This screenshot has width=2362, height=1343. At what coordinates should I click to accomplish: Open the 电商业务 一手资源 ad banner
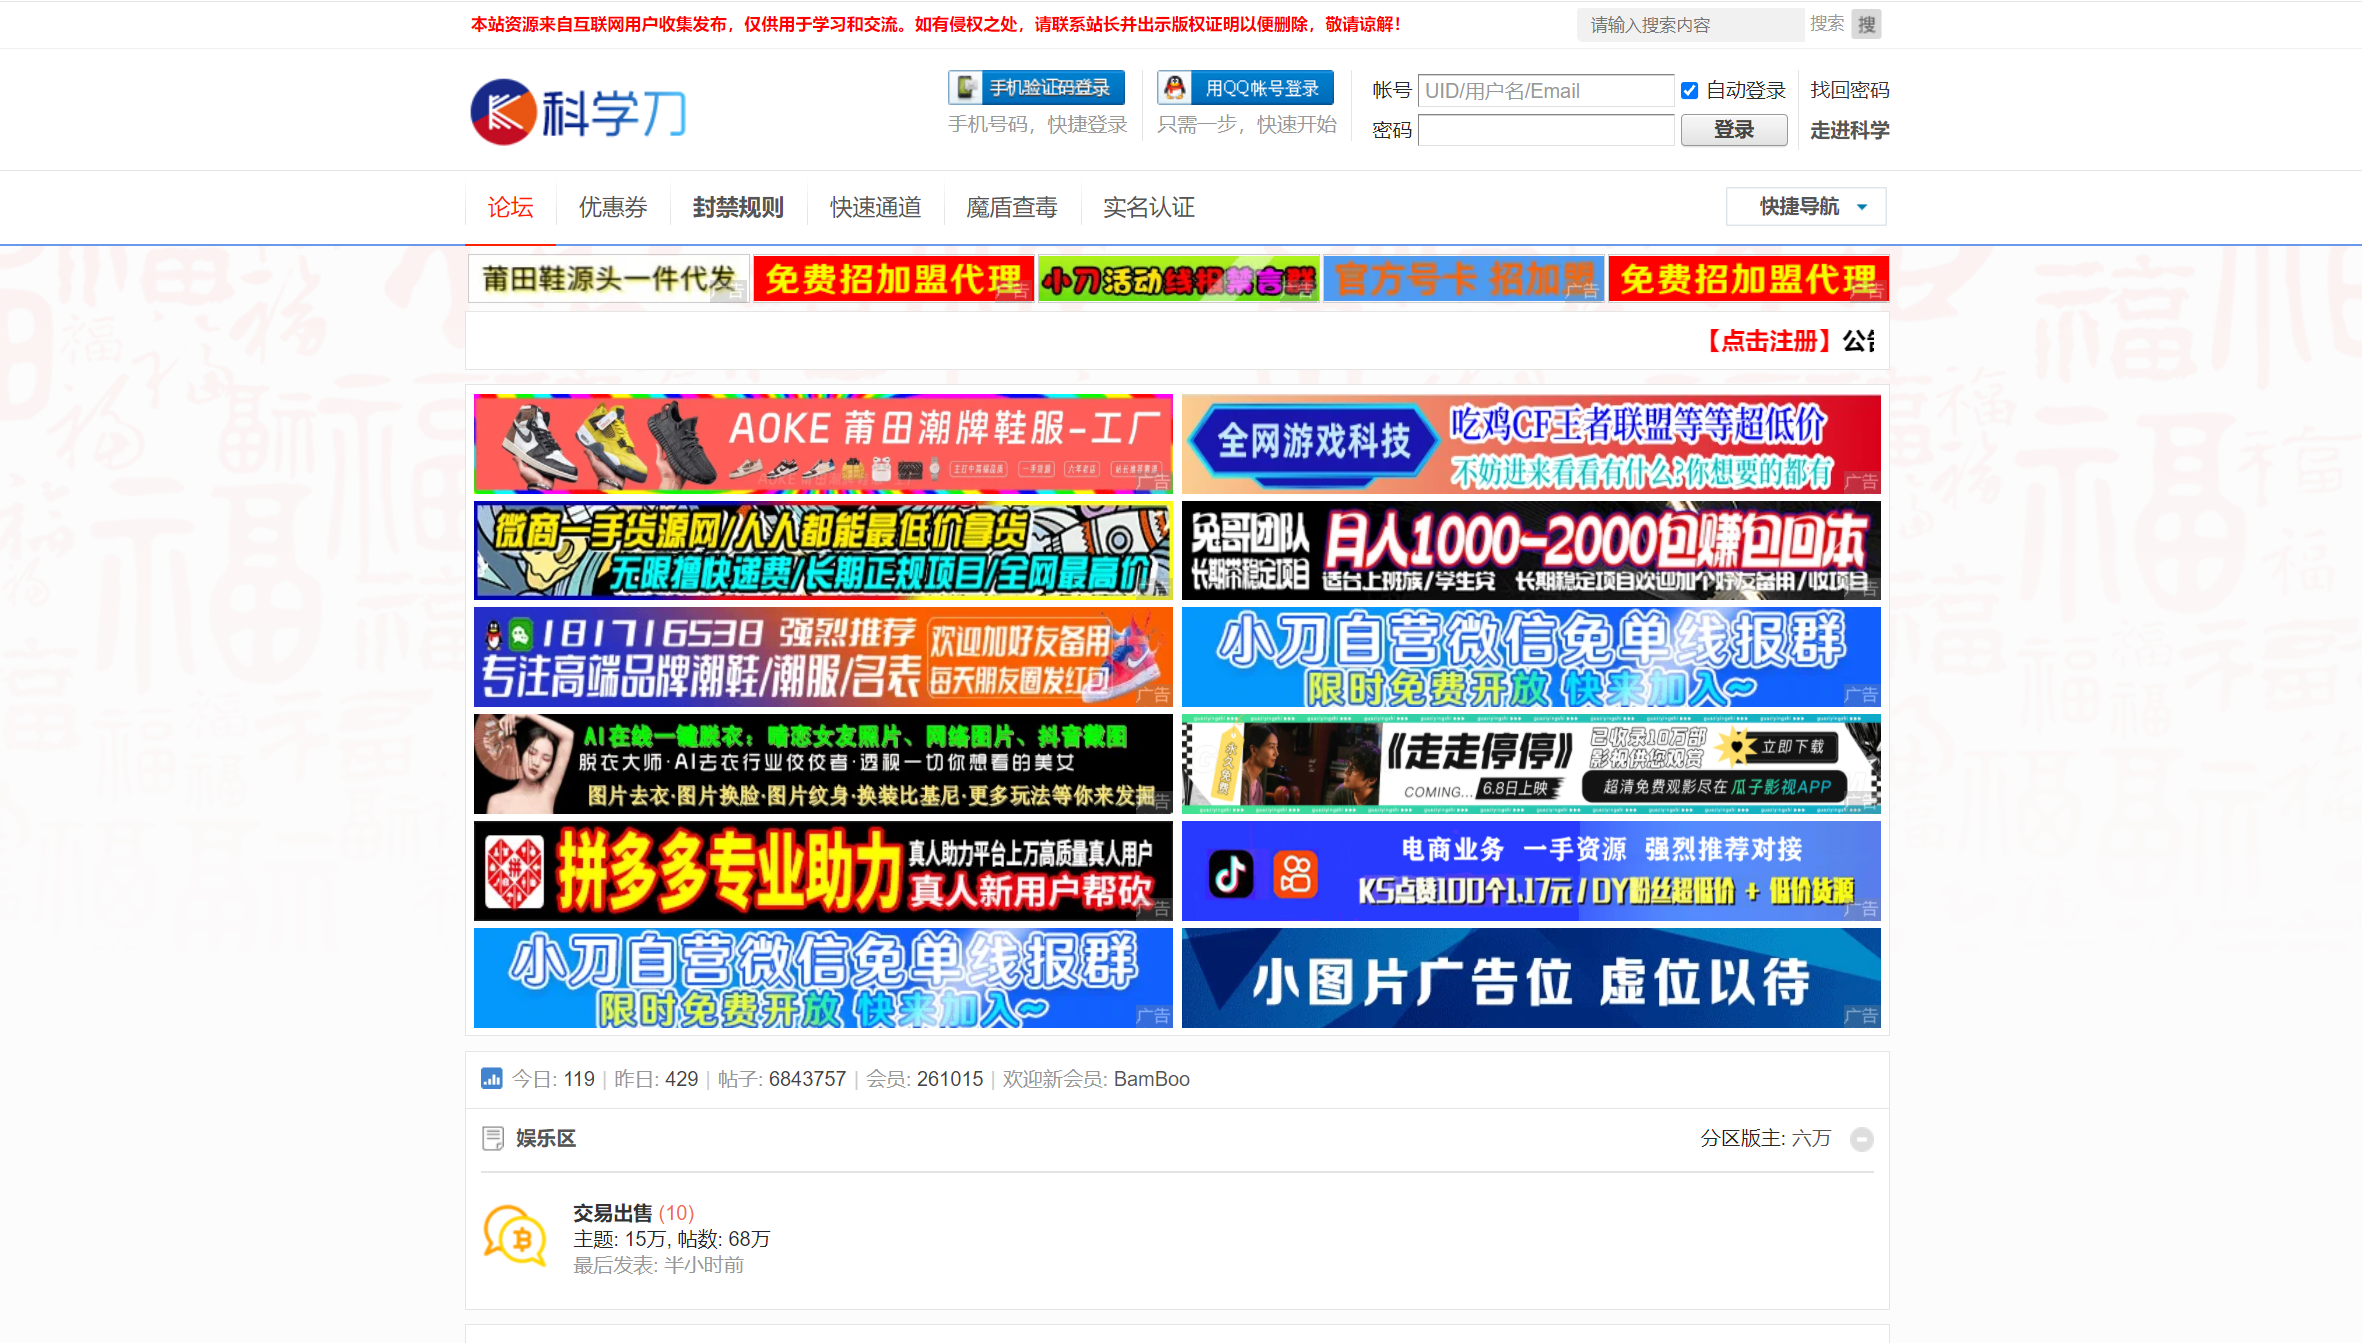coord(1531,871)
